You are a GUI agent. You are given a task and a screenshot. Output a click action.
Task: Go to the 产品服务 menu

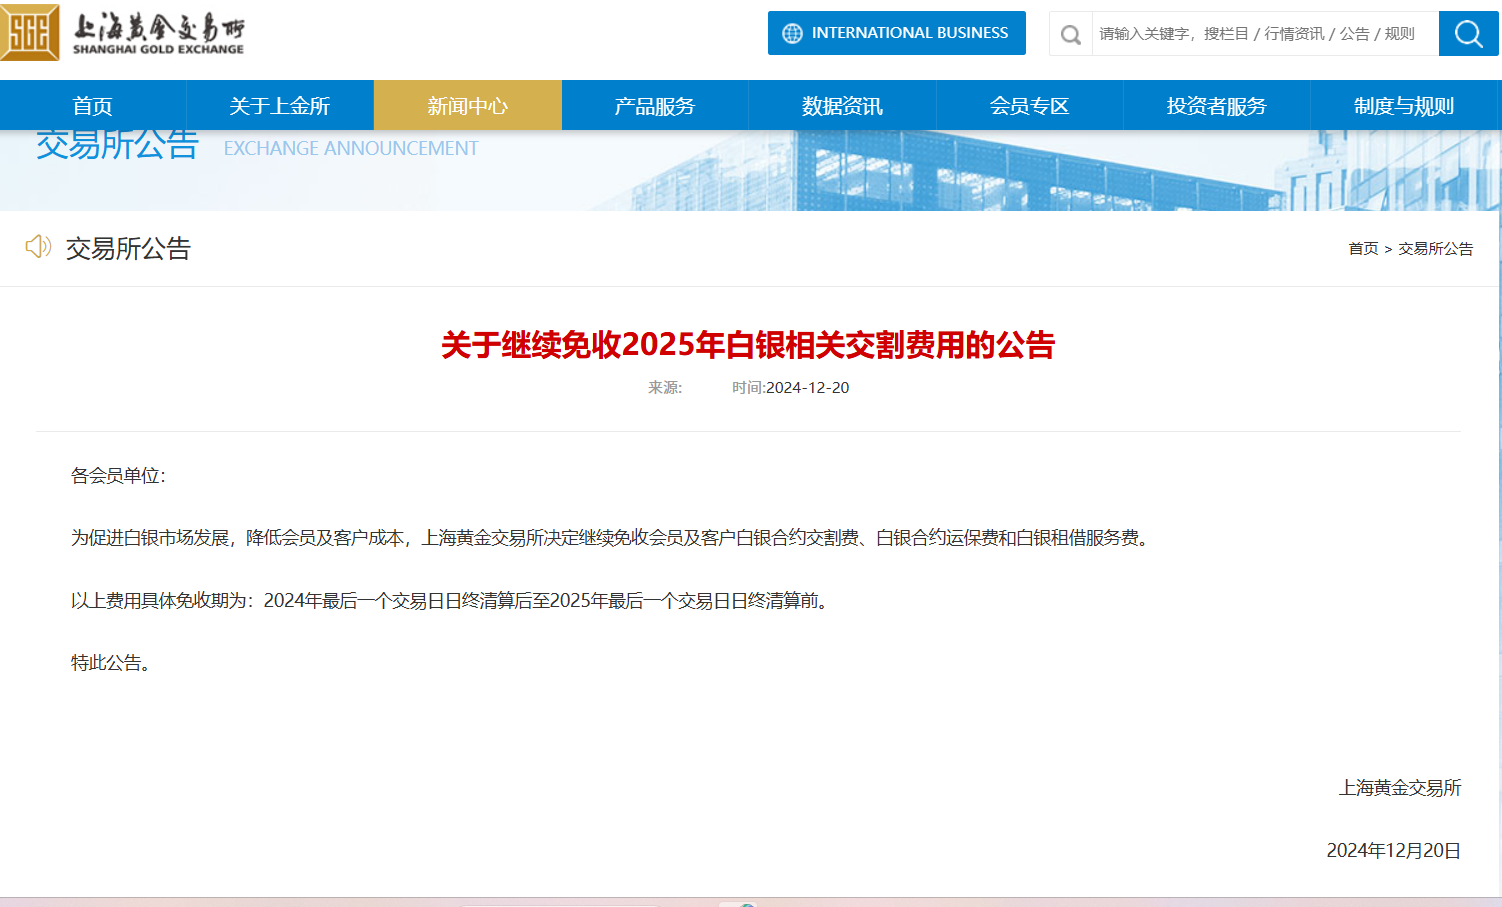point(654,106)
